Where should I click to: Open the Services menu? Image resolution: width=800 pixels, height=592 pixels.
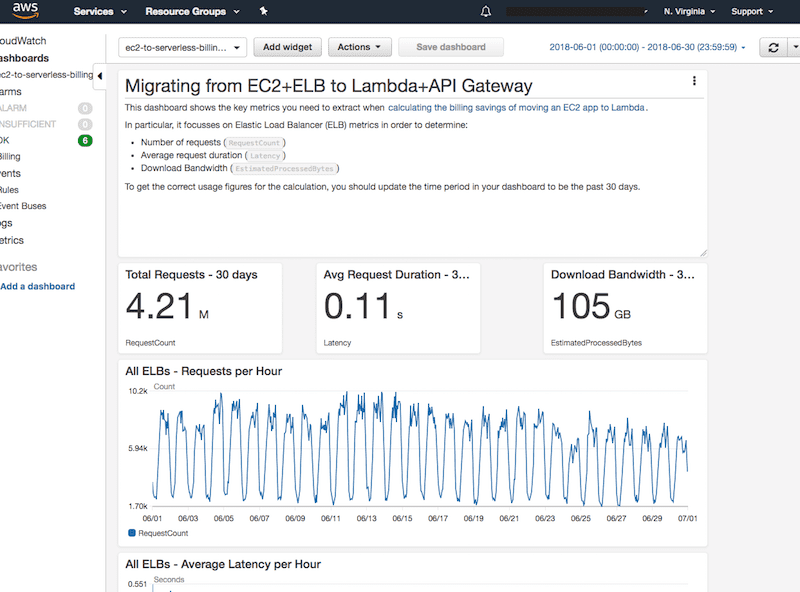(x=100, y=12)
